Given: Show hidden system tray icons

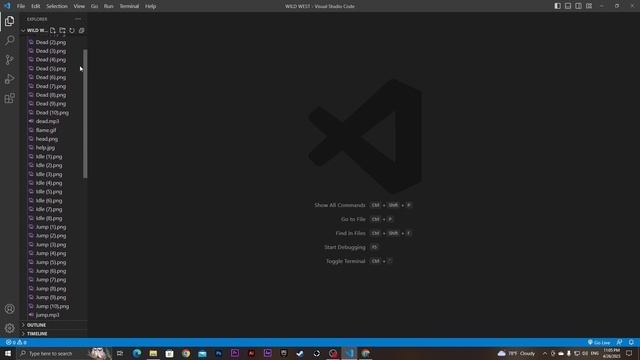Looking at the screenshot, I should tap(544, 353).
